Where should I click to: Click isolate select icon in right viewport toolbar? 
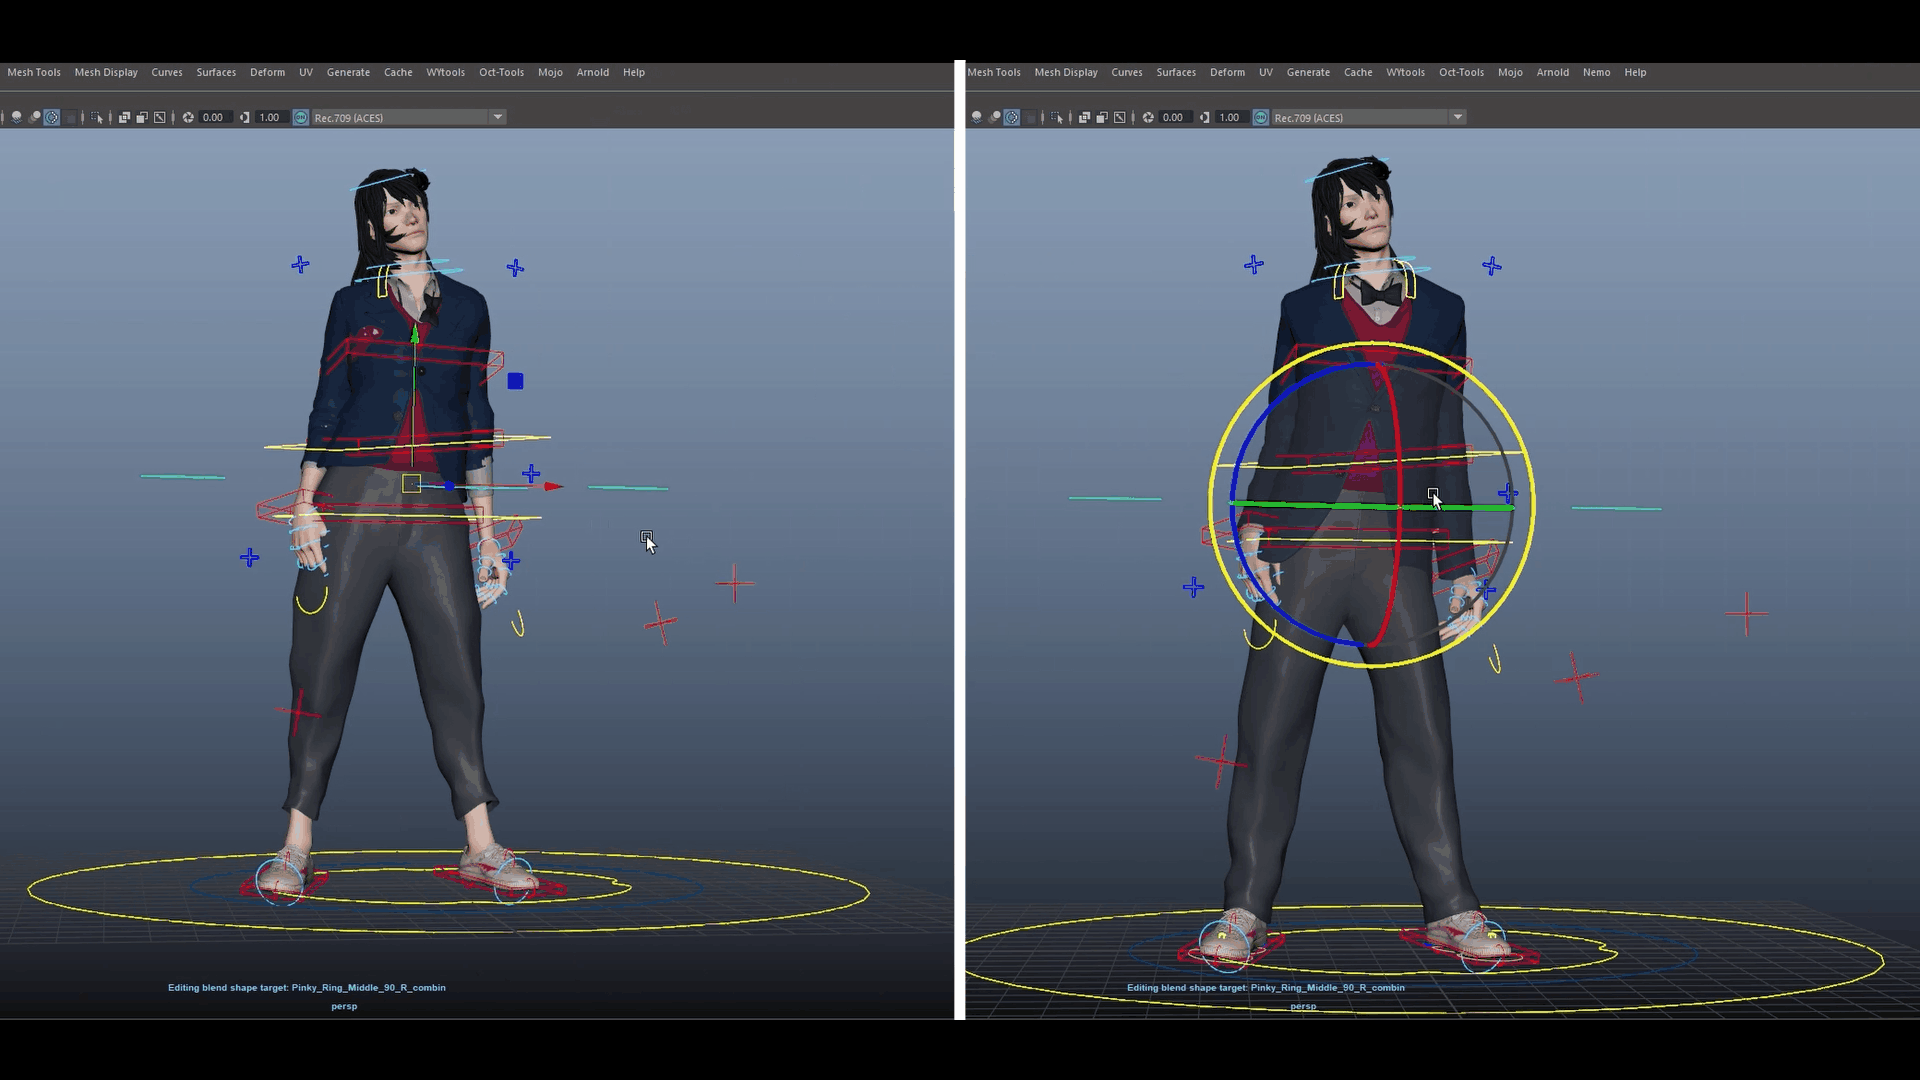1056,117
